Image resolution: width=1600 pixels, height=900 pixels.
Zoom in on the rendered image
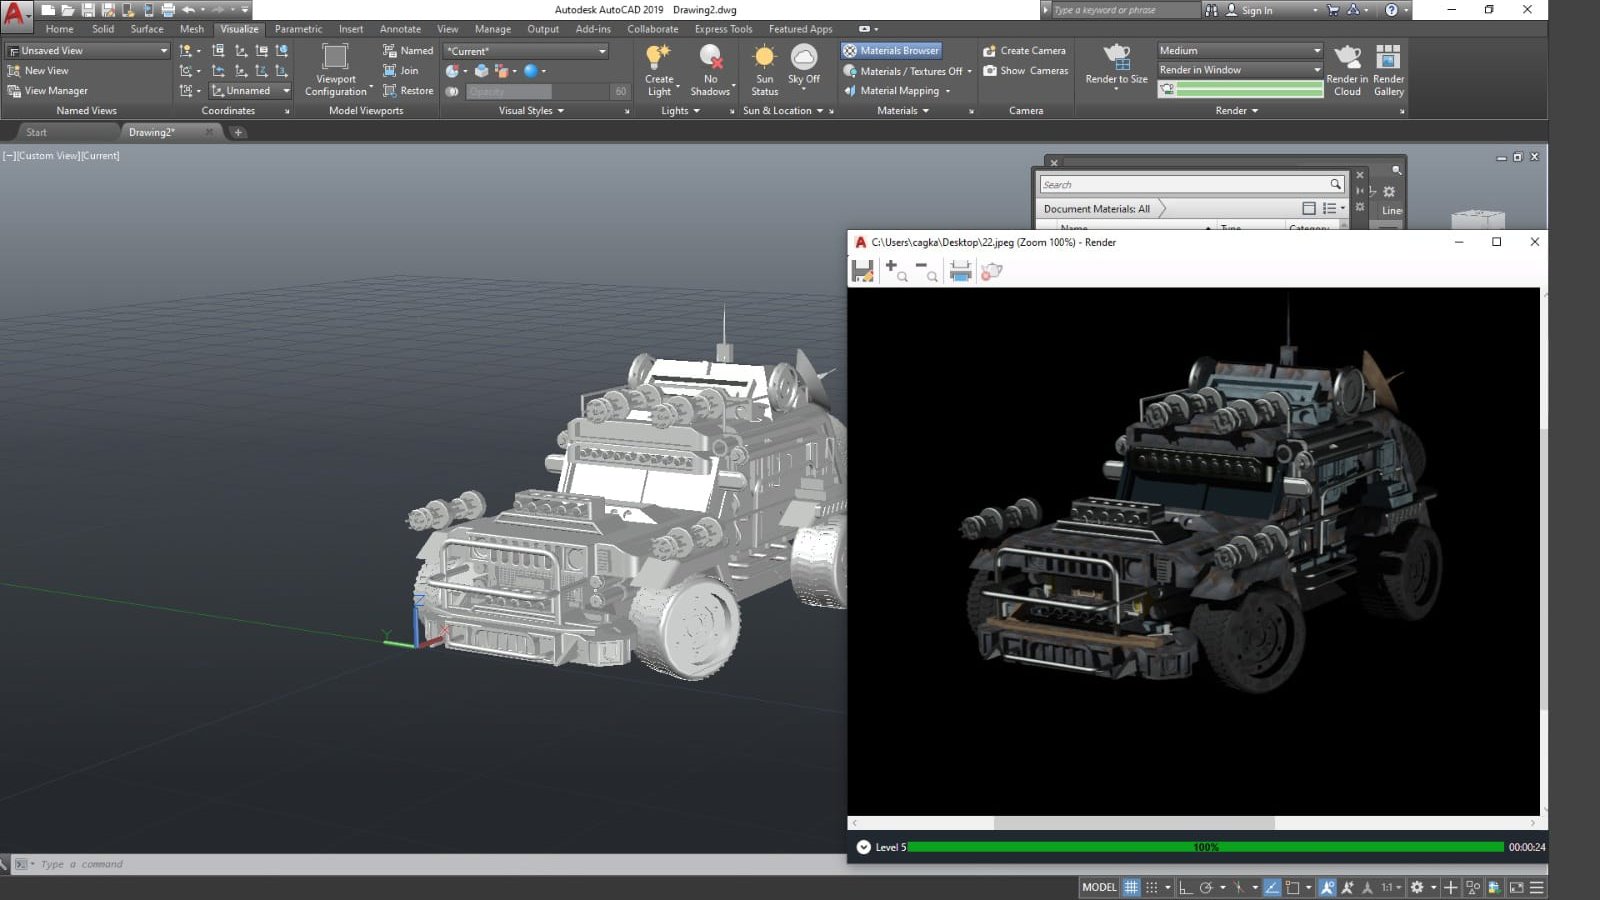point(895,271)
